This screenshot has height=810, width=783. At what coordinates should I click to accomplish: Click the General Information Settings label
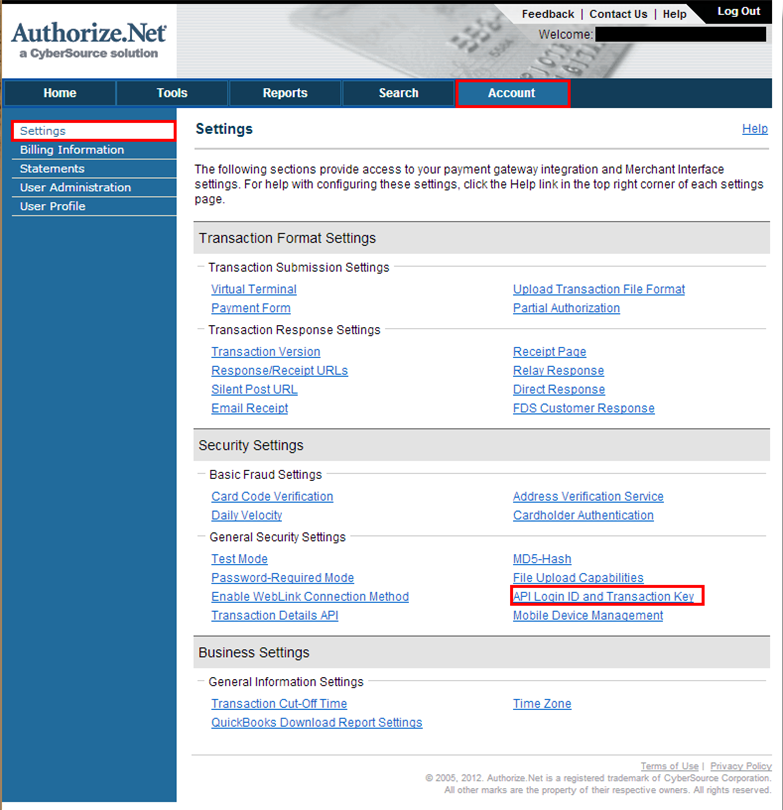[286, 682]
